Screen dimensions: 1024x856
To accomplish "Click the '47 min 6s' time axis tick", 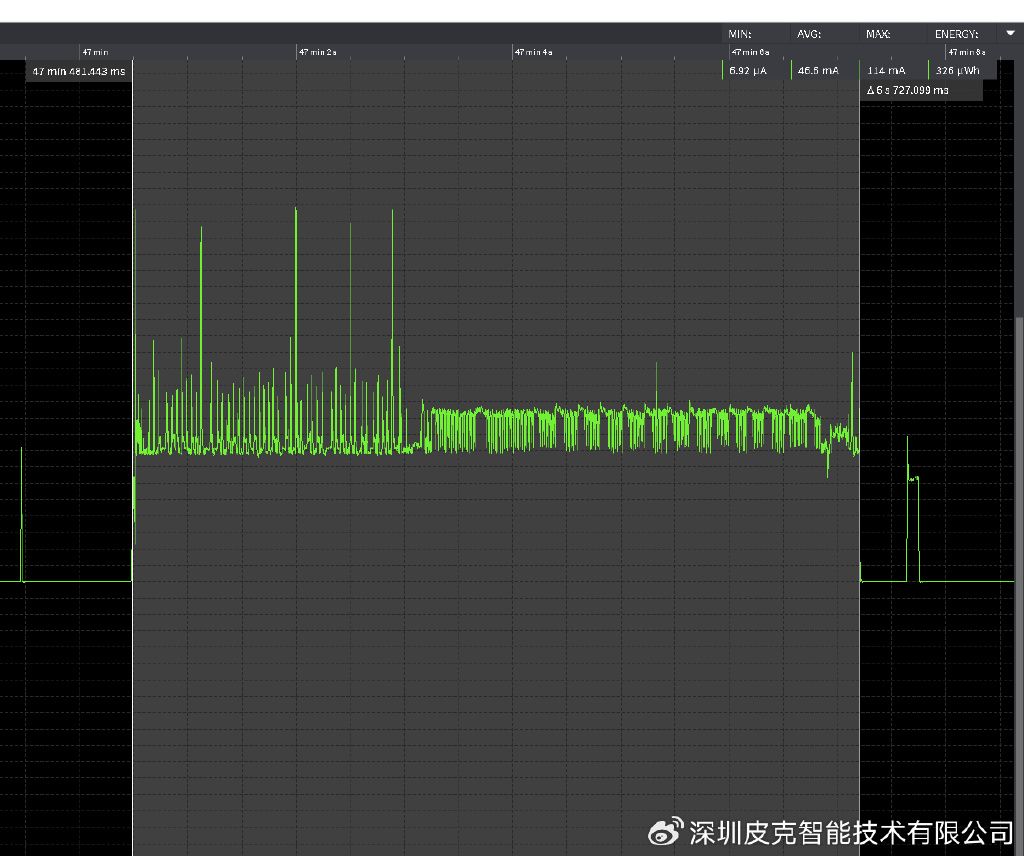I will pos(750,52).
